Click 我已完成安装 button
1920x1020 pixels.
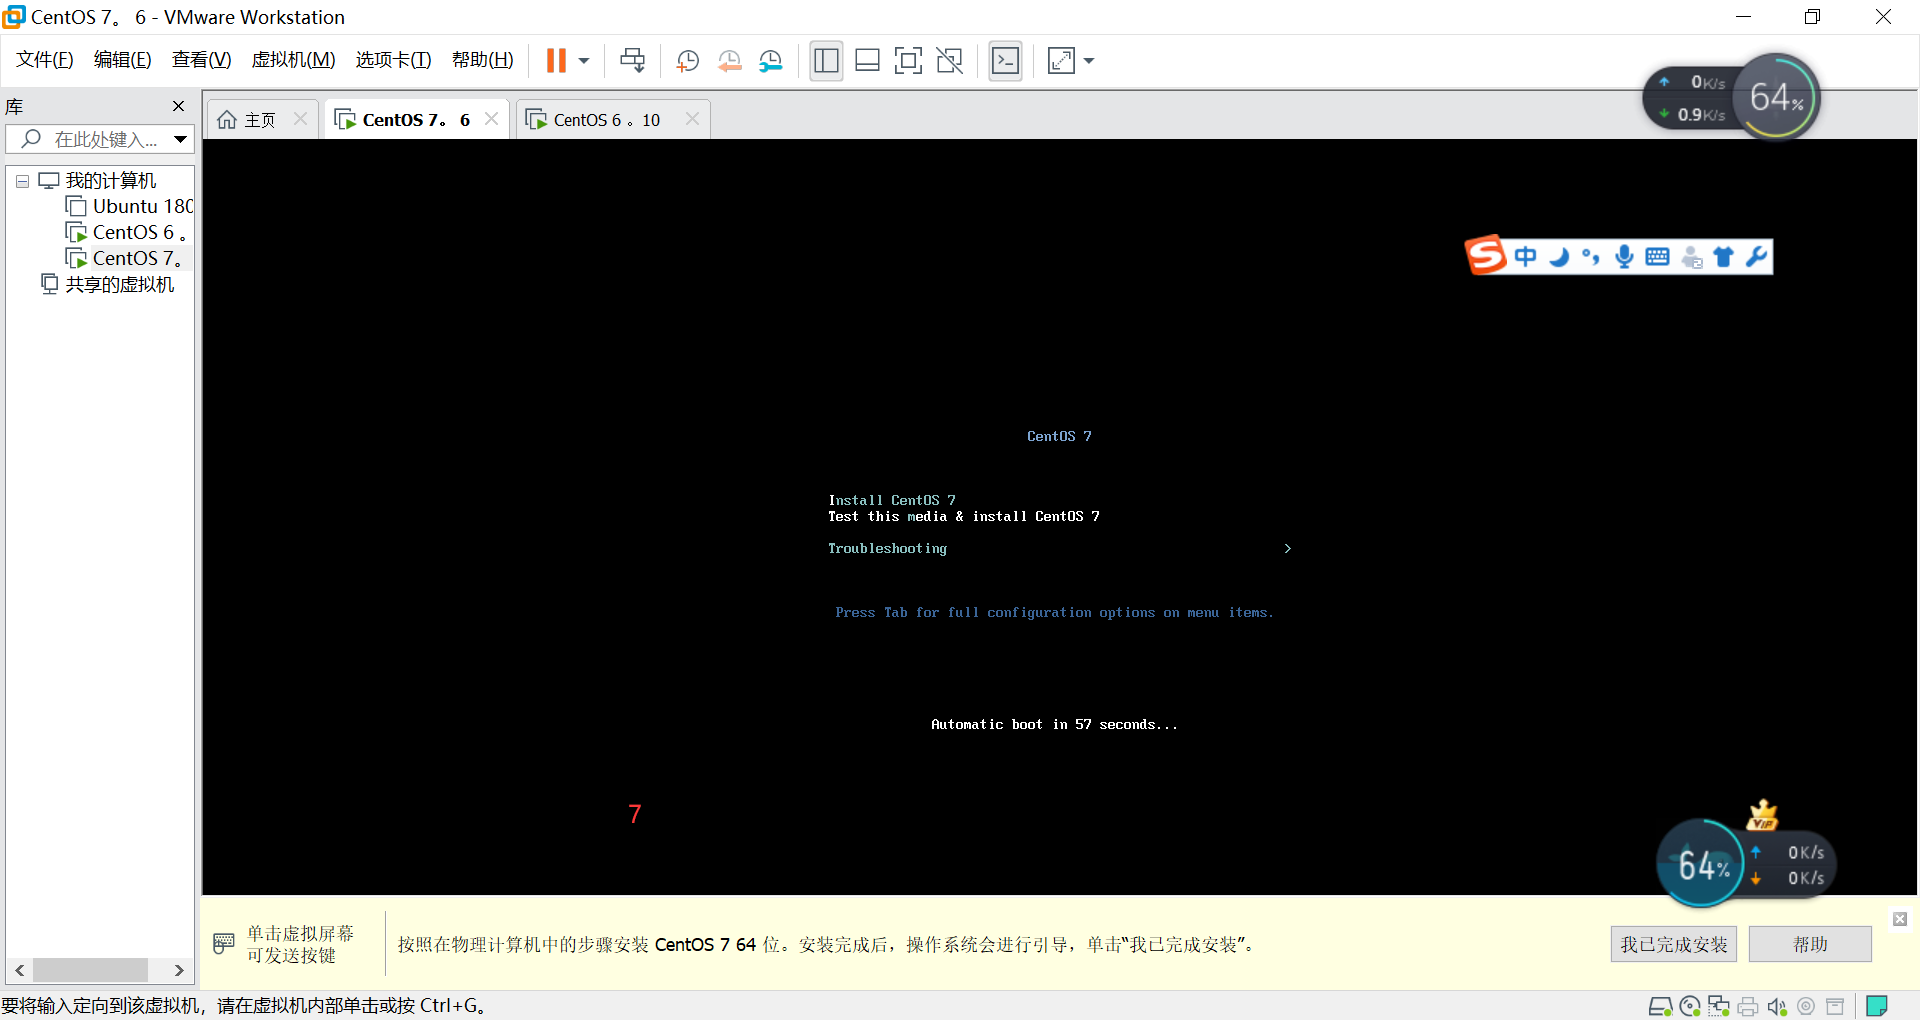1674,944
